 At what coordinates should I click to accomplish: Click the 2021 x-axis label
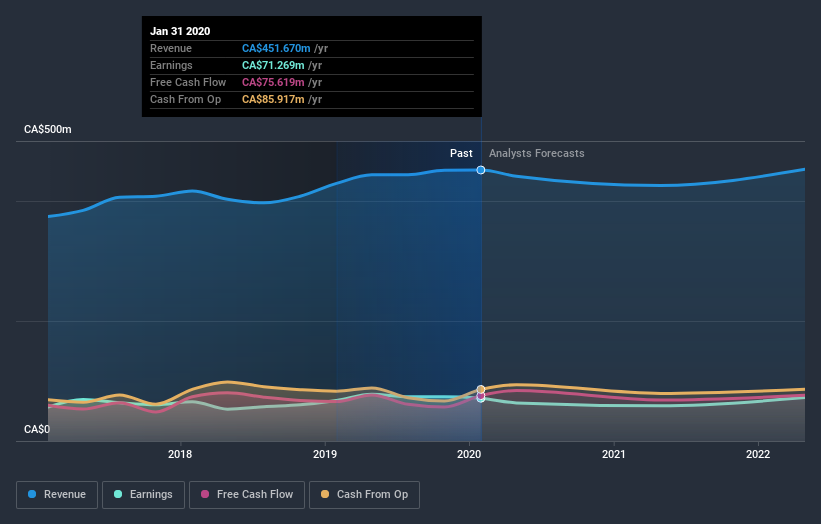tap(614, 454)
